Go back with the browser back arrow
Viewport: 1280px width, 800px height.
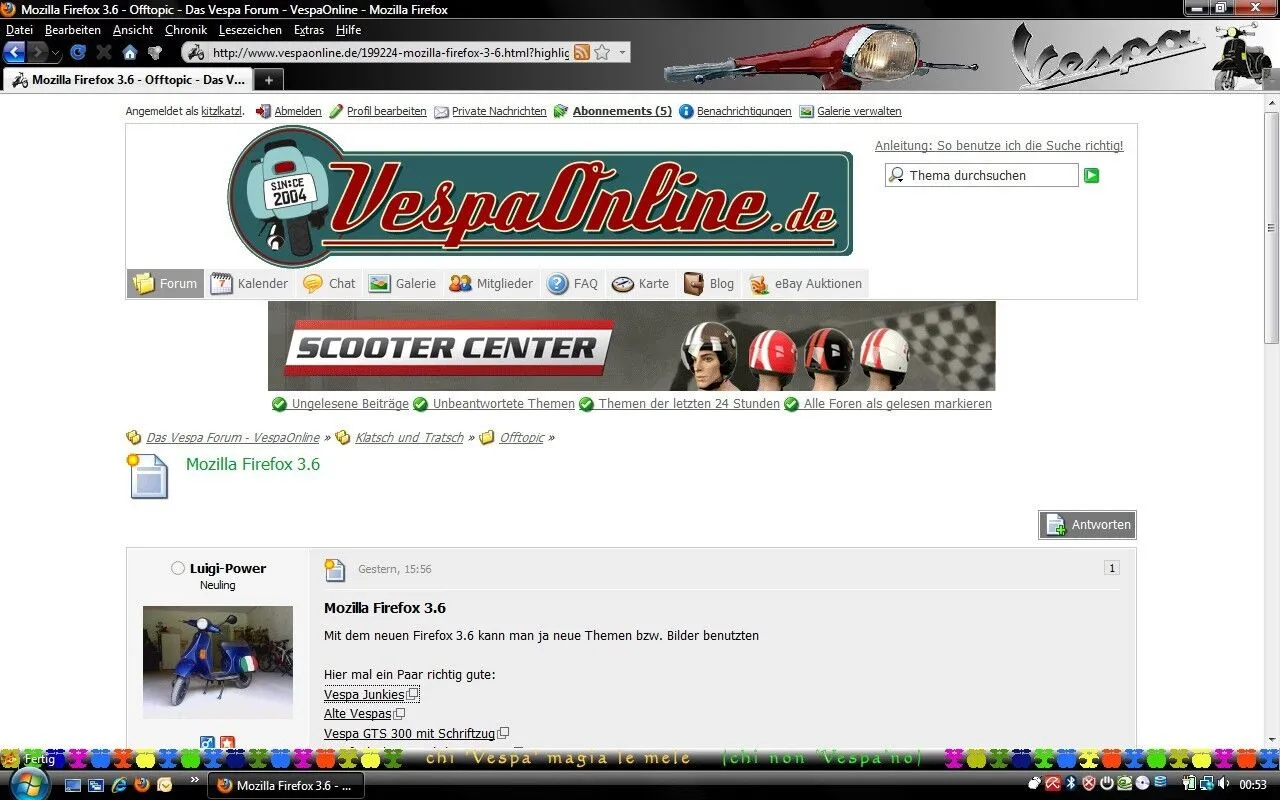[14, 52]
